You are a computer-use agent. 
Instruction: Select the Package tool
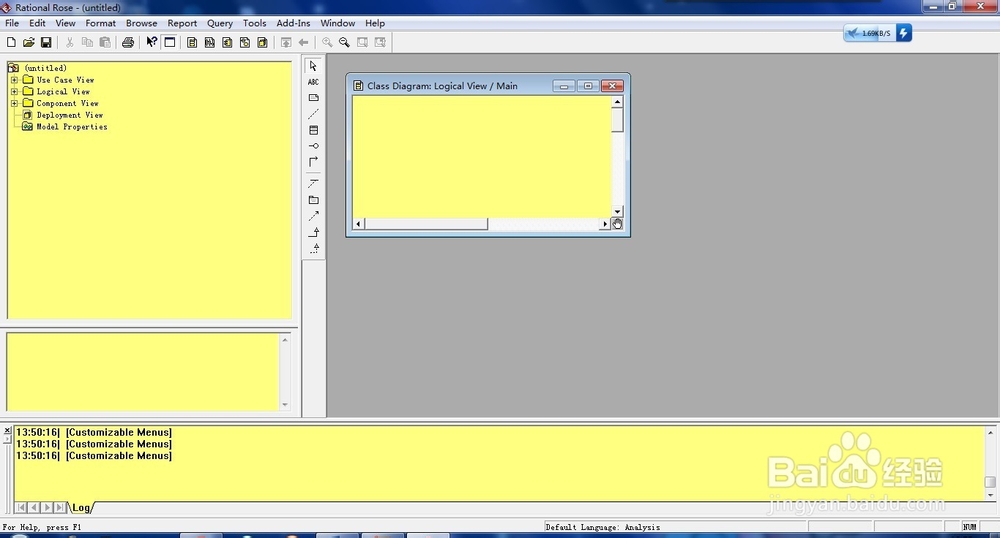313,200
